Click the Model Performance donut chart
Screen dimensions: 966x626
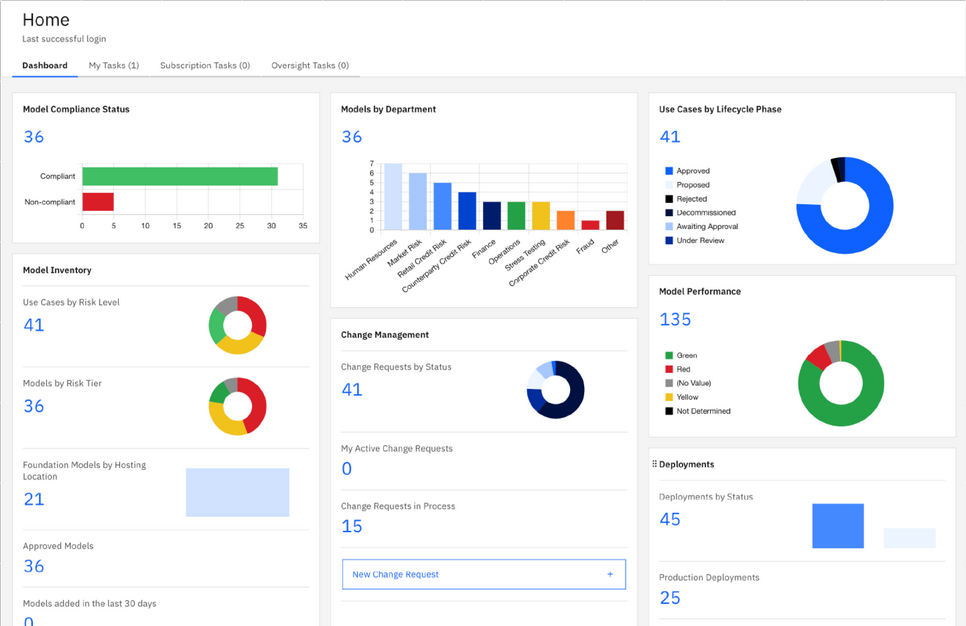(841, 383)
